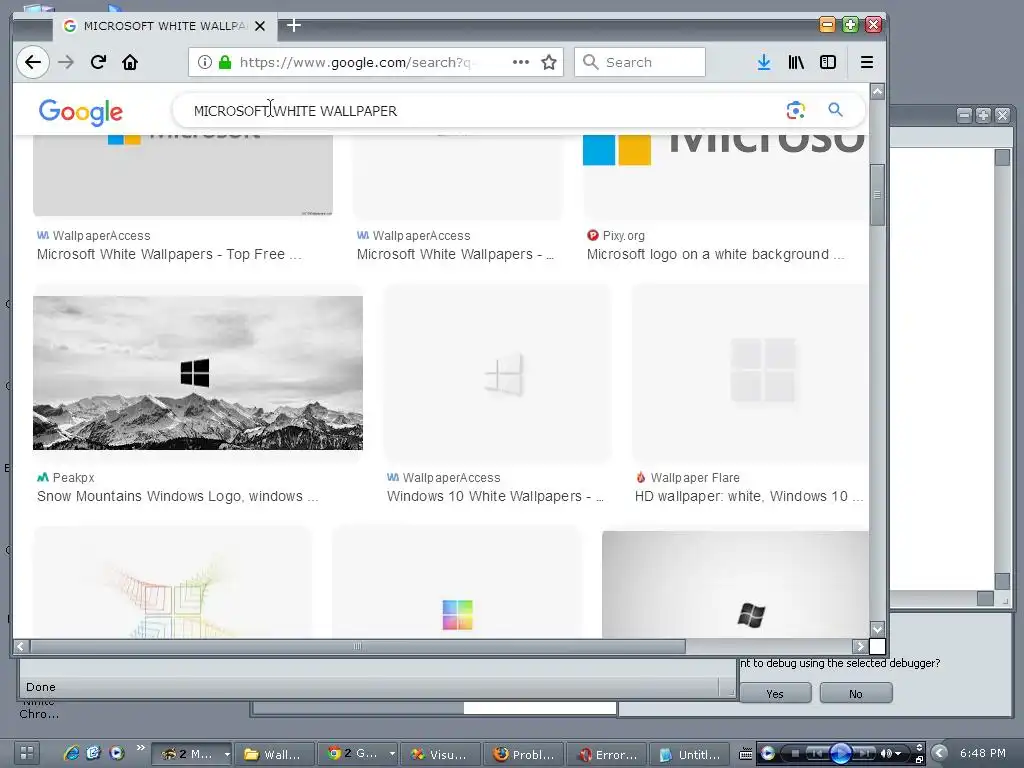The image size is (1024, 768).
Task: Click the 6:48 PM system clock
Action: point(982,753)
